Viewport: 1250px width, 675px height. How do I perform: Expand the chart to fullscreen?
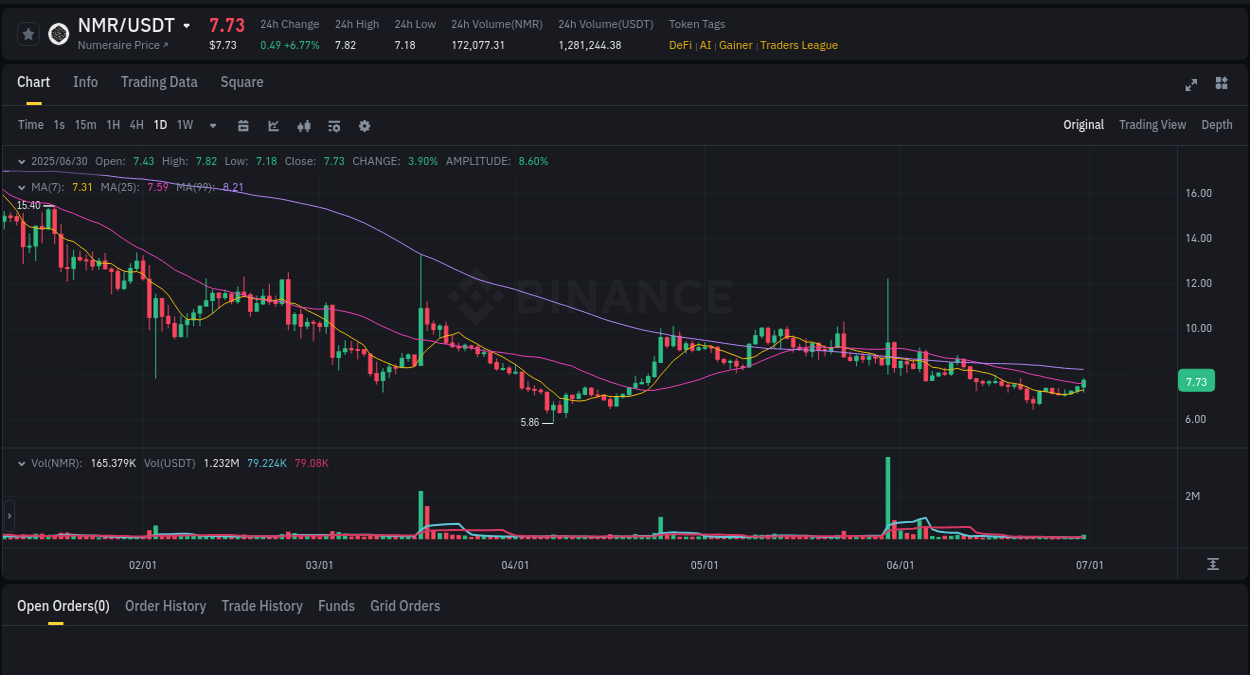pos(1191,85)
